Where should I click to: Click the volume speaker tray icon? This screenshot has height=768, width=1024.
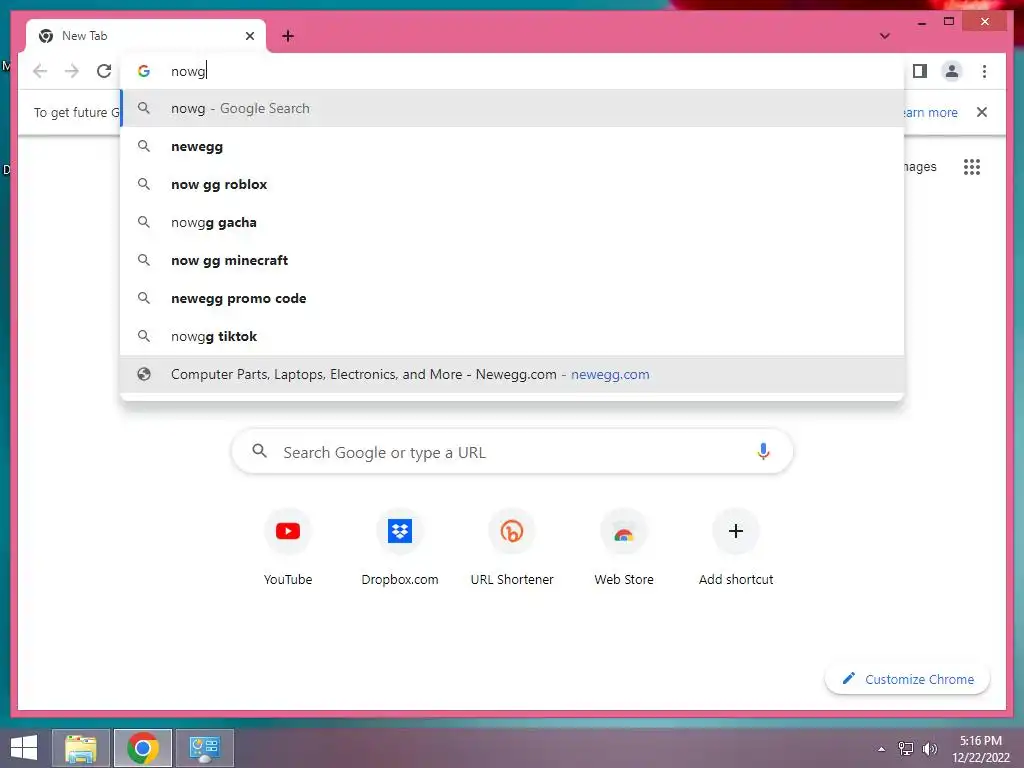pos(929,748)
